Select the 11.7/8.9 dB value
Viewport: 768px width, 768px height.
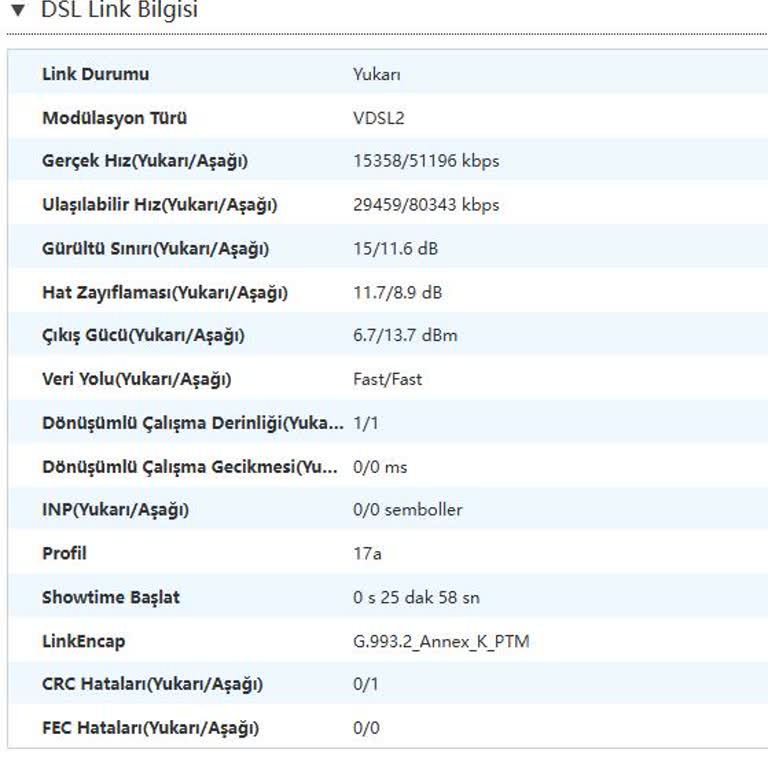398,293
